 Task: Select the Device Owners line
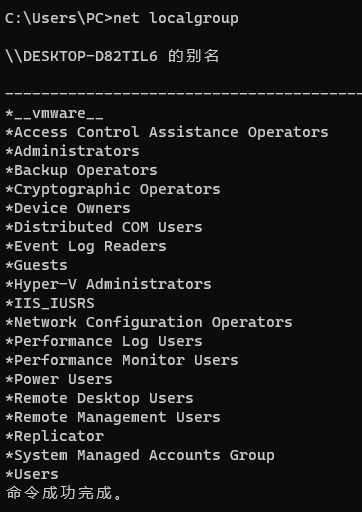click(x=68, y=208)
